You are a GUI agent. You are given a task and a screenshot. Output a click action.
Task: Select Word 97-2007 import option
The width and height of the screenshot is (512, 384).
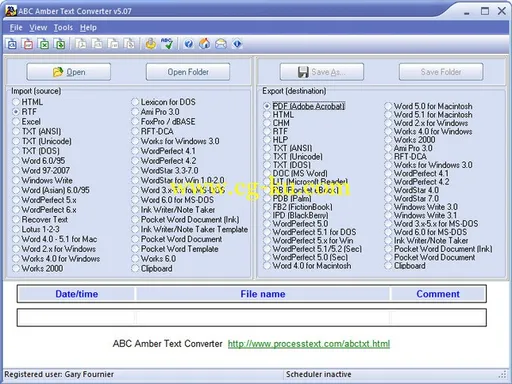[41, 170]
